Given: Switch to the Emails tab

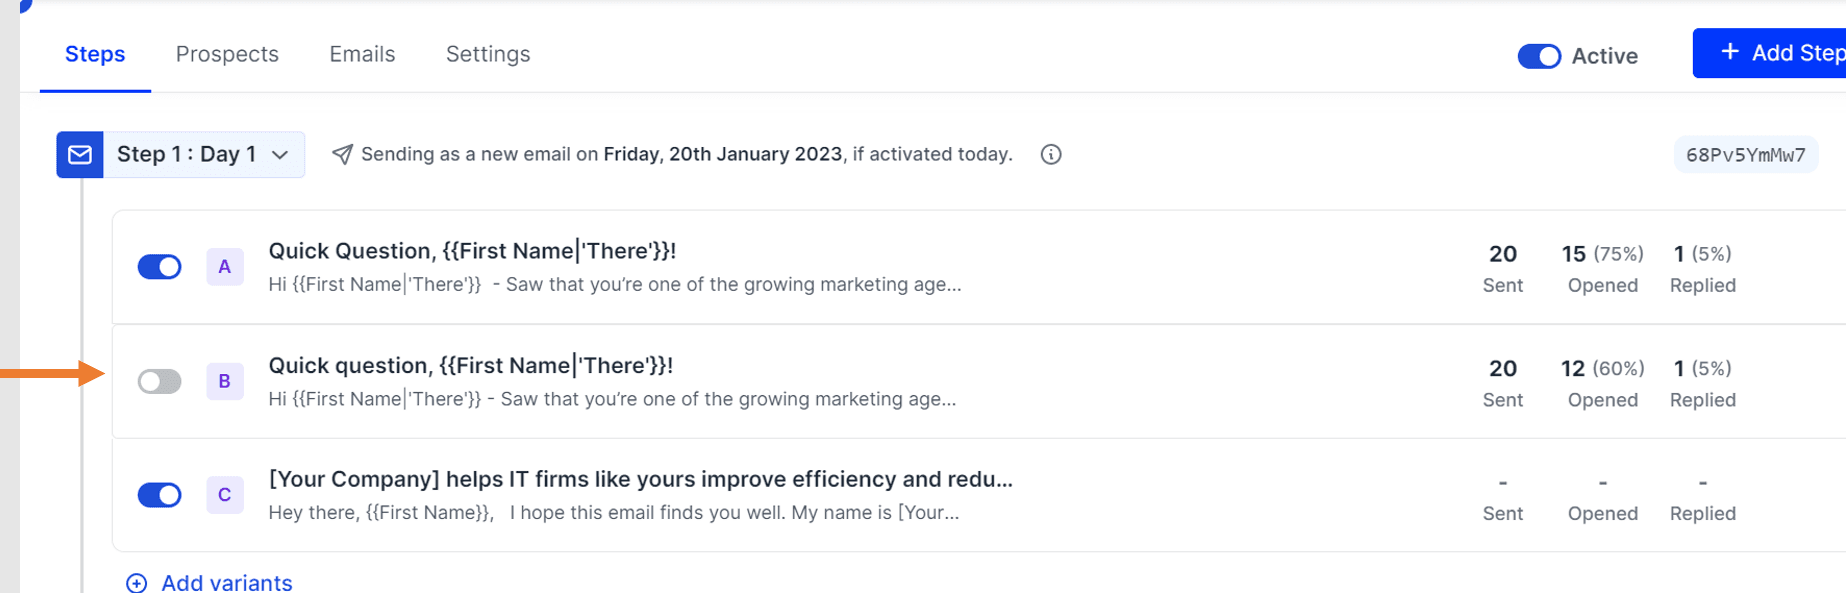Looking at the screenshot, I should tap(362, 54).
